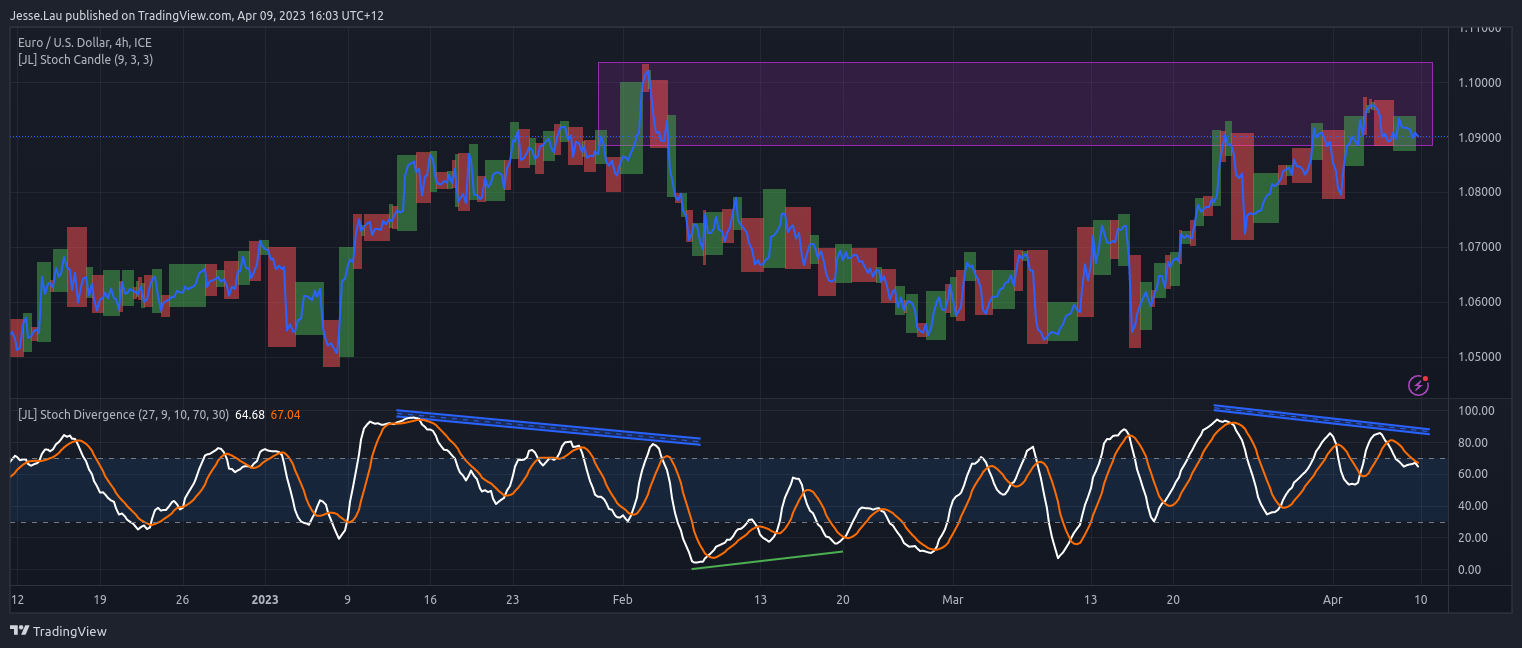Click the Apr label on the time axis

[1332, 600]
